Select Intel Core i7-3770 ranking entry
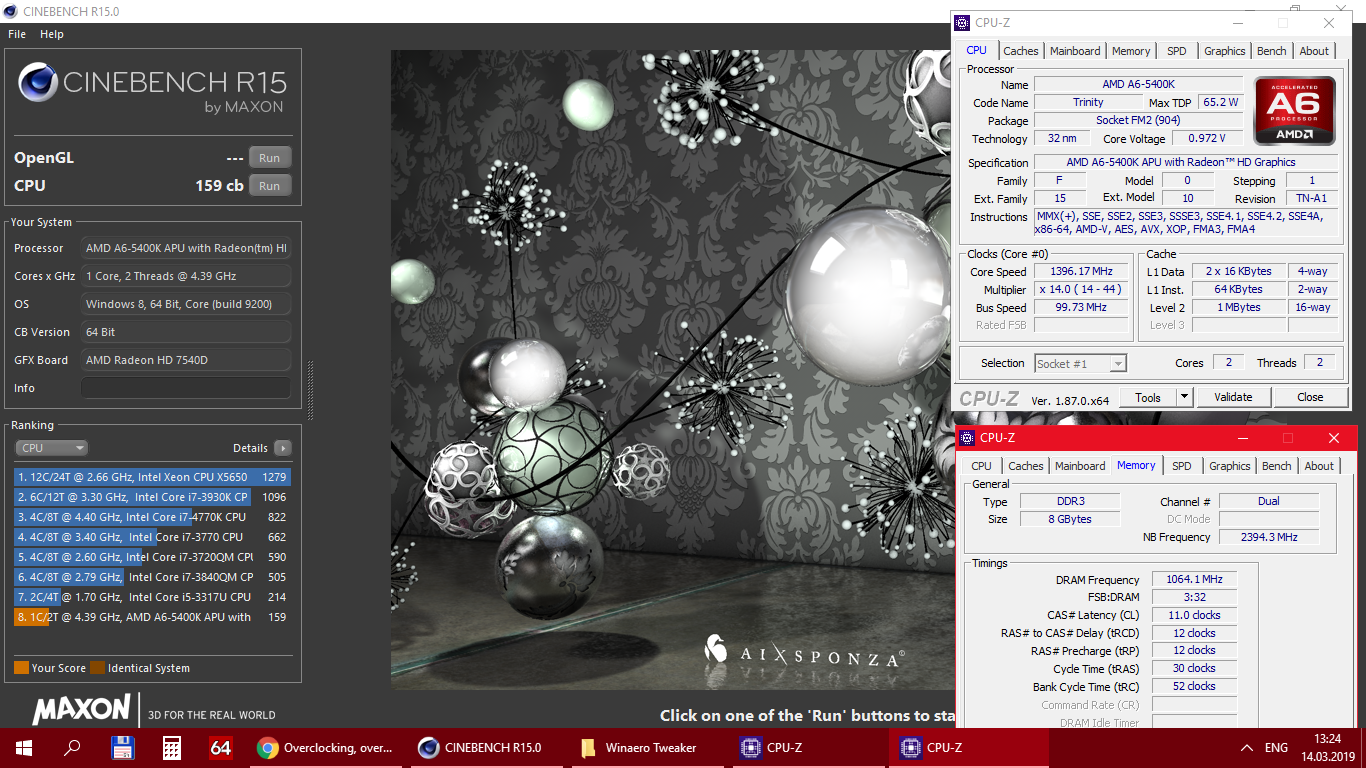Viewport: 1366px width, 768px height. click(152, 537)
